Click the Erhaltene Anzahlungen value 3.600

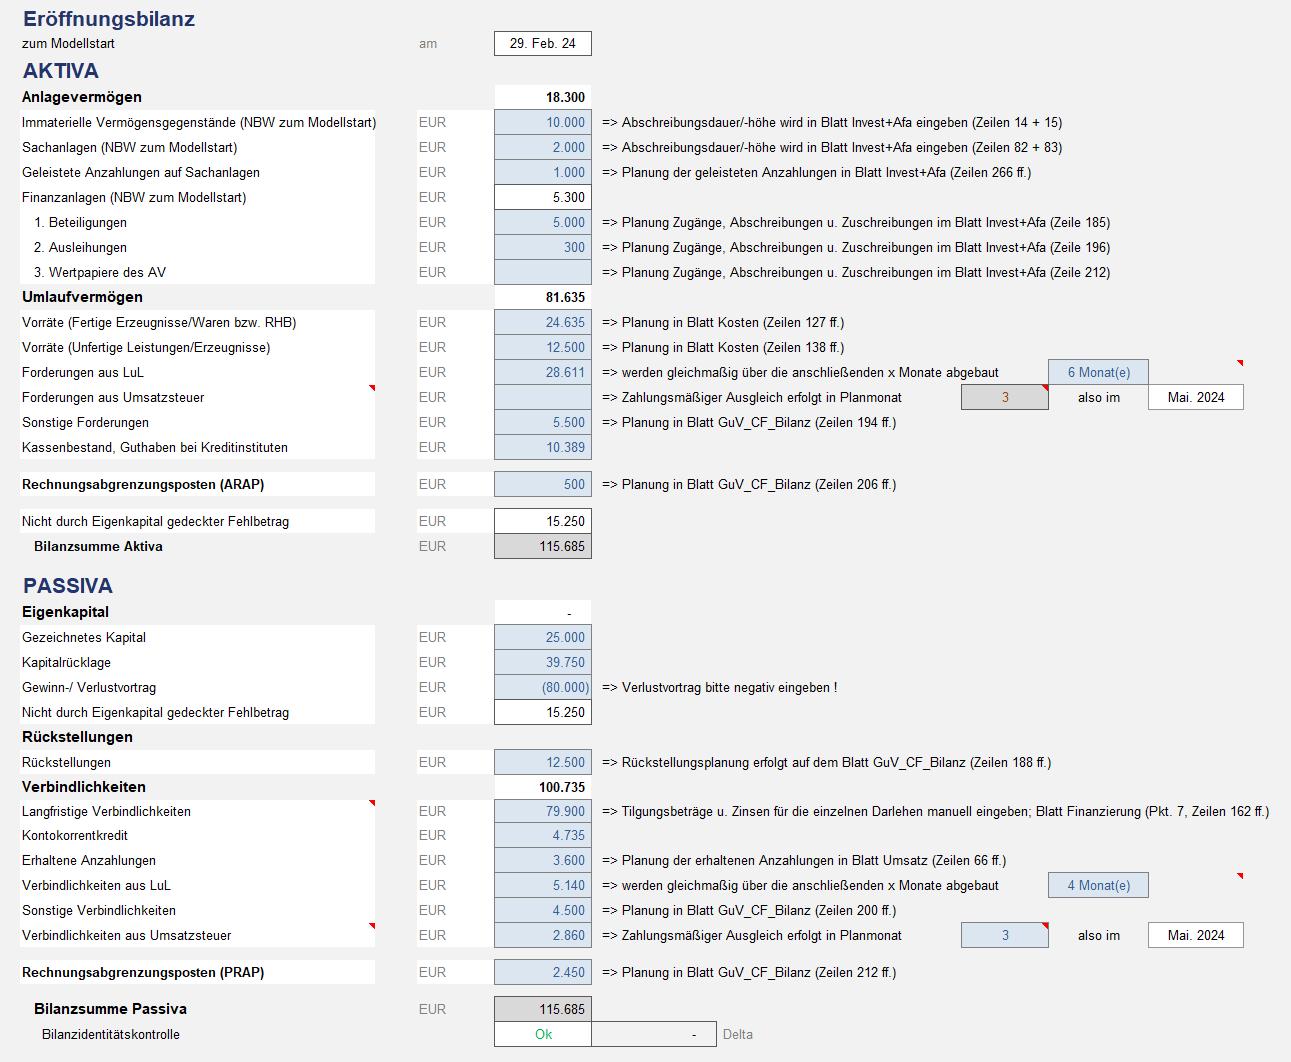543,860
